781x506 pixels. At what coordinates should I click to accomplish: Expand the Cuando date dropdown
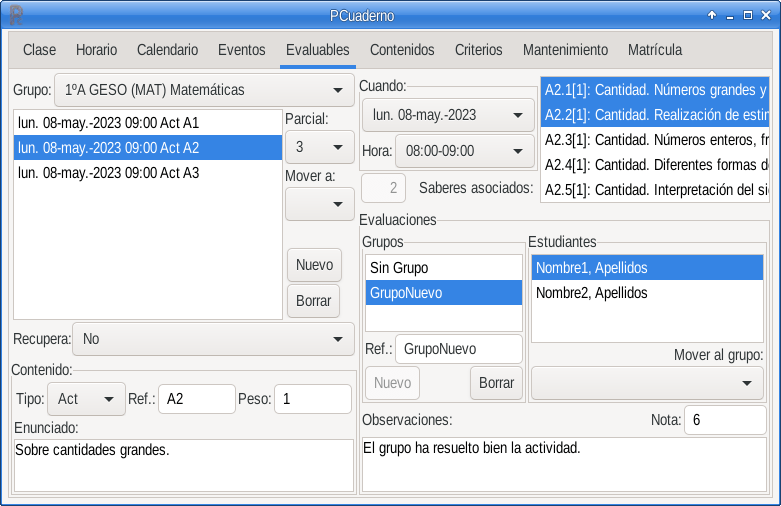click(x=448, y=115)
